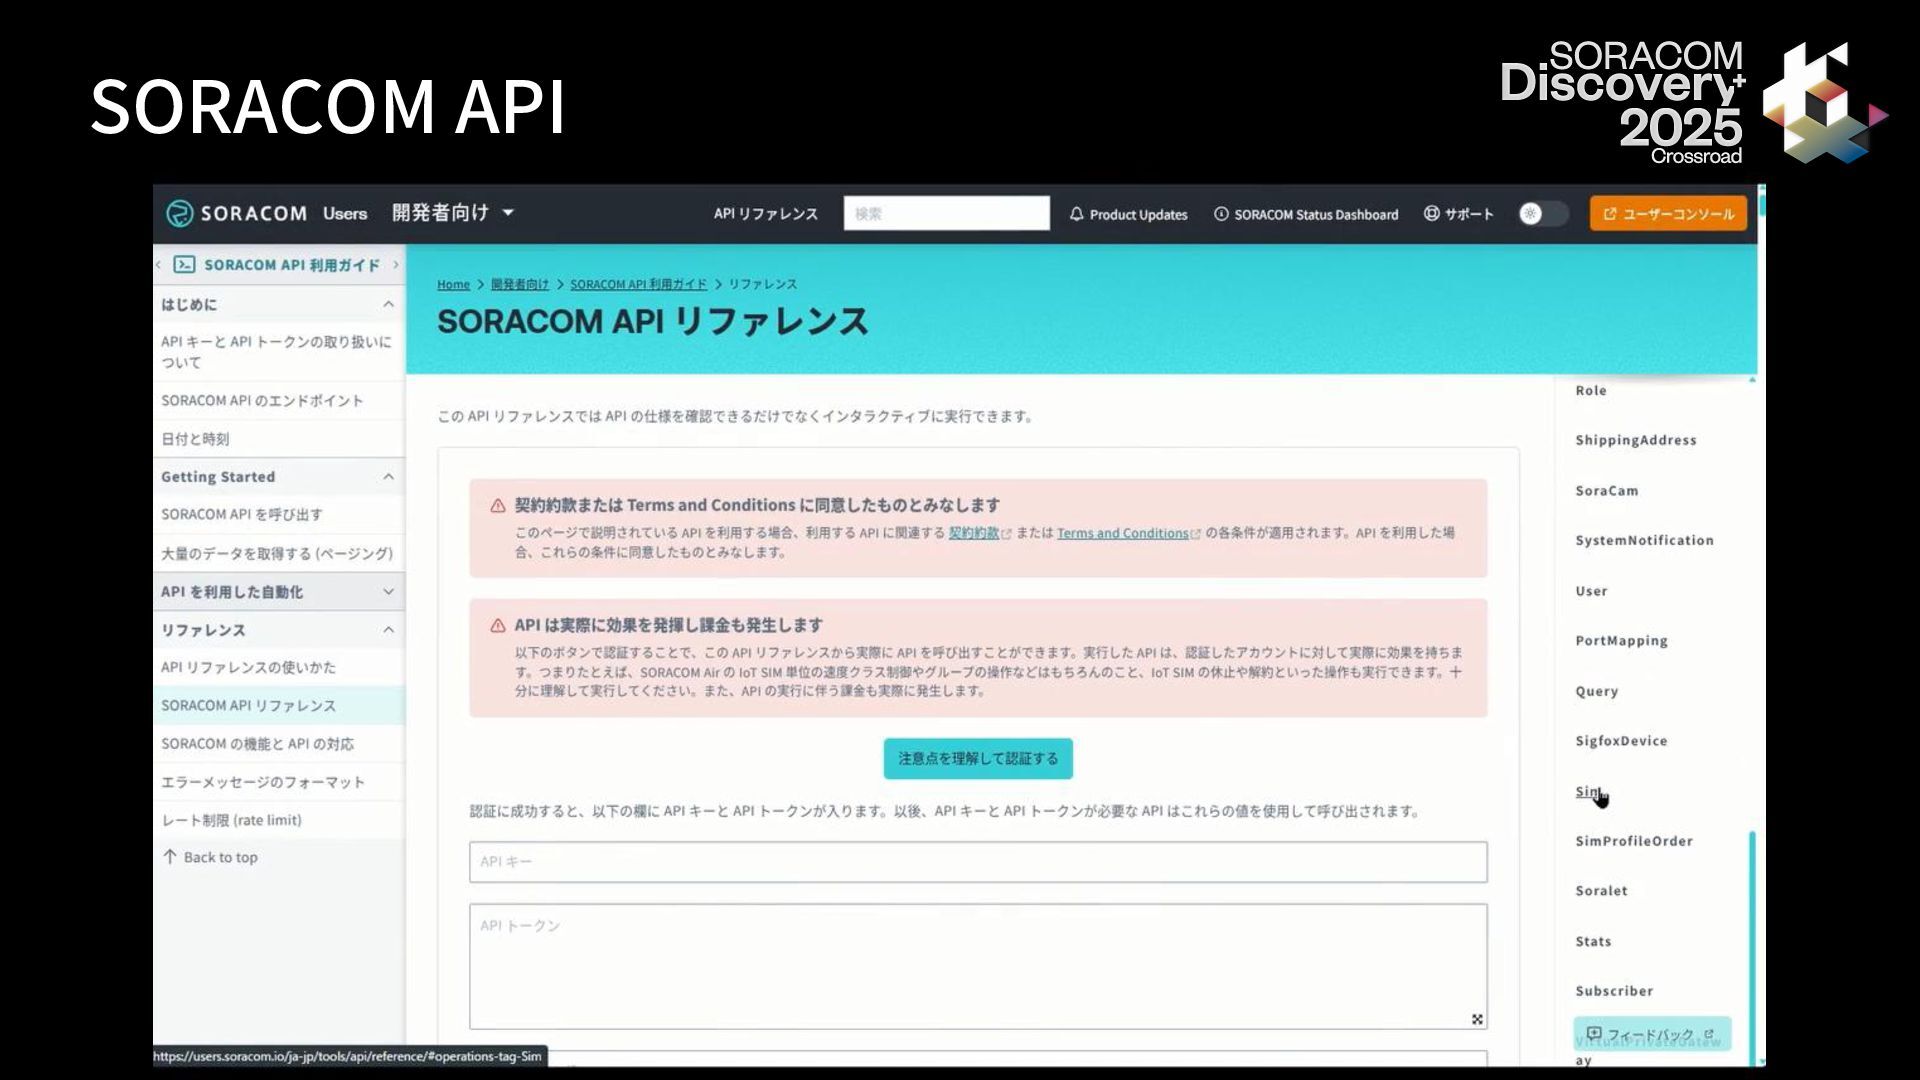Open the 開発者向け dropdown menu

coord(453,213)
